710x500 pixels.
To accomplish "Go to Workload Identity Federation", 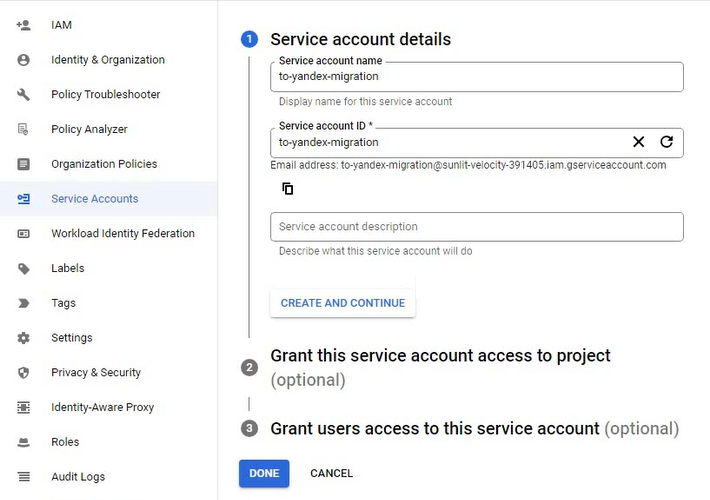I will (x=123, y=234).
